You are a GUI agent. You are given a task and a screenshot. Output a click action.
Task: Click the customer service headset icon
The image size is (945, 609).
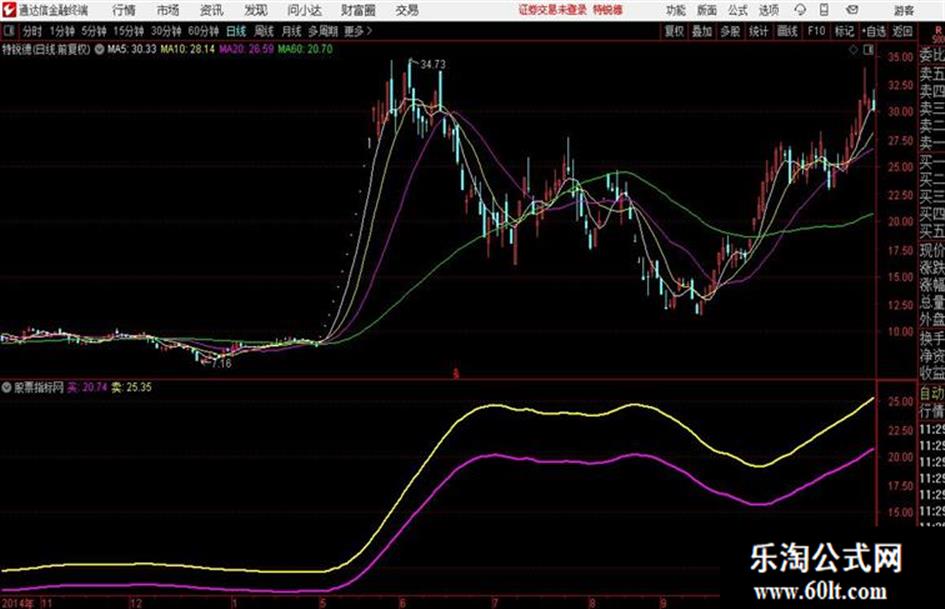800,10
